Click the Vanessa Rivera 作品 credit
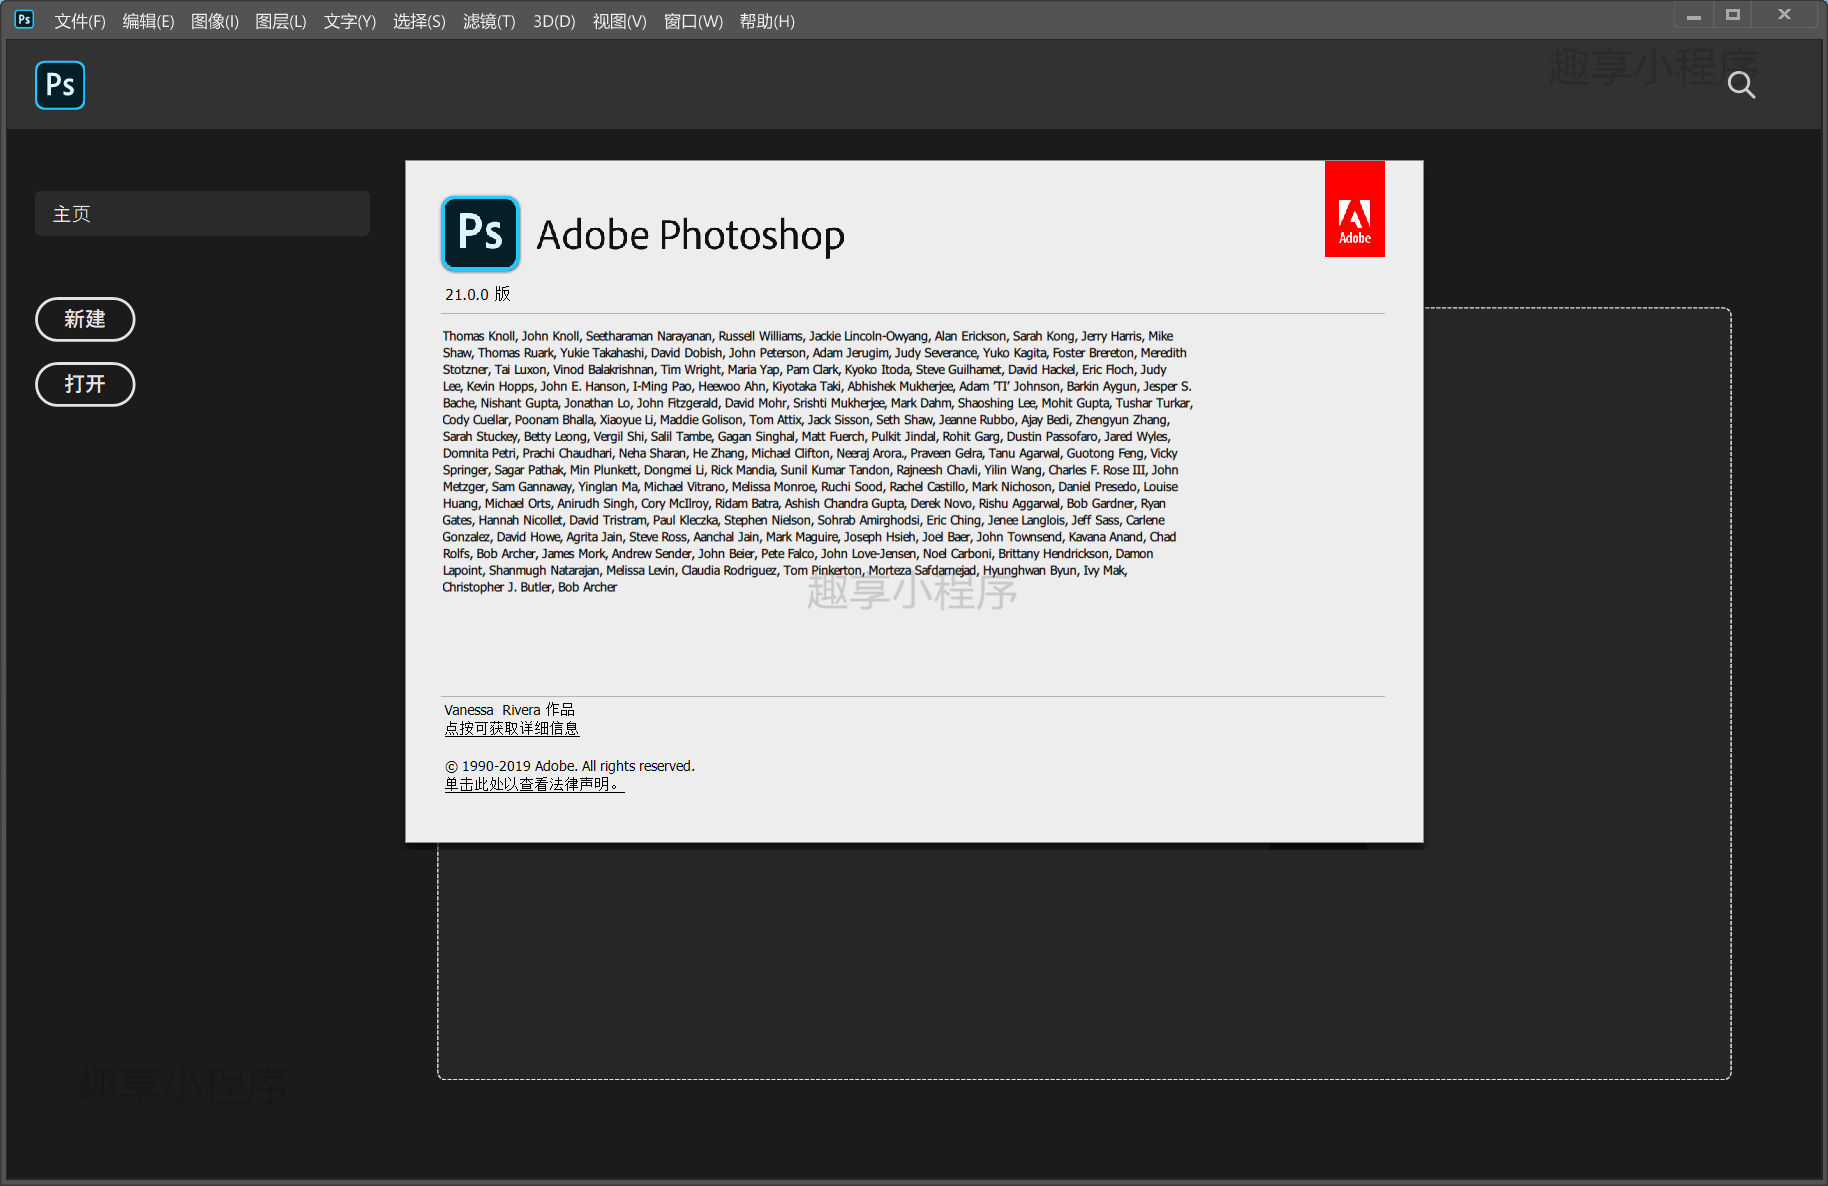 click(509, 710)
